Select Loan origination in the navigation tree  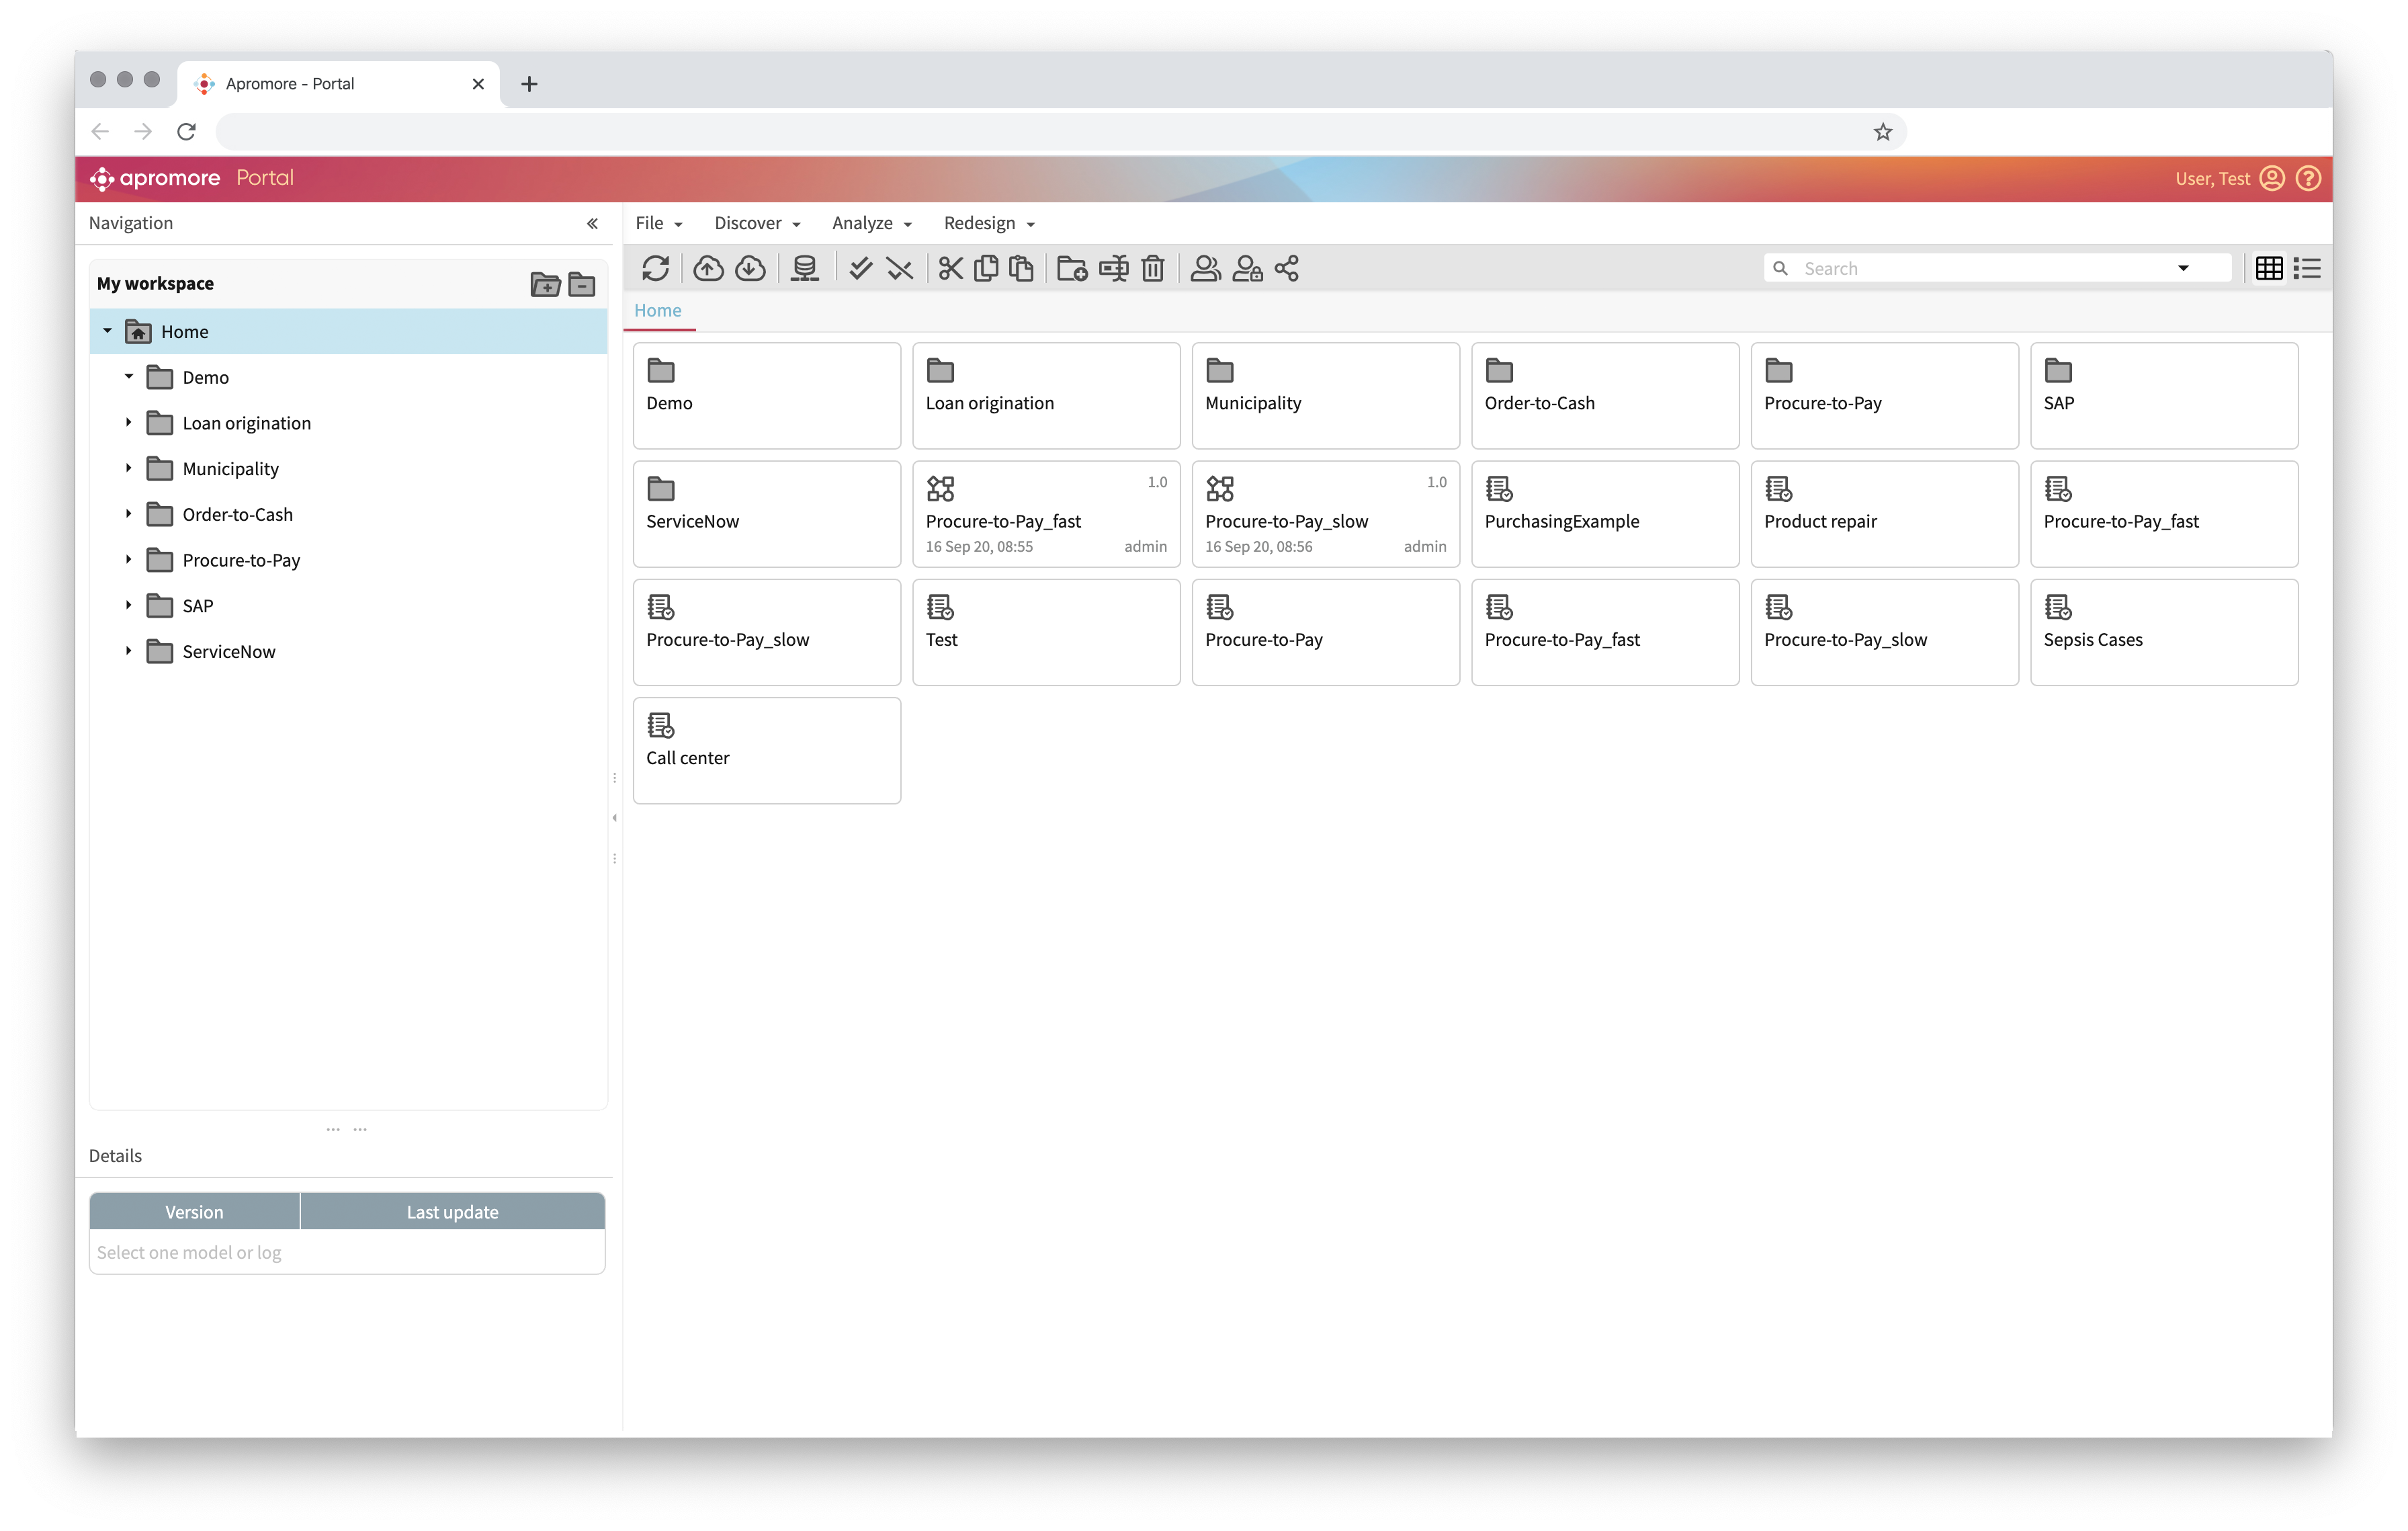tap(246, 423)
